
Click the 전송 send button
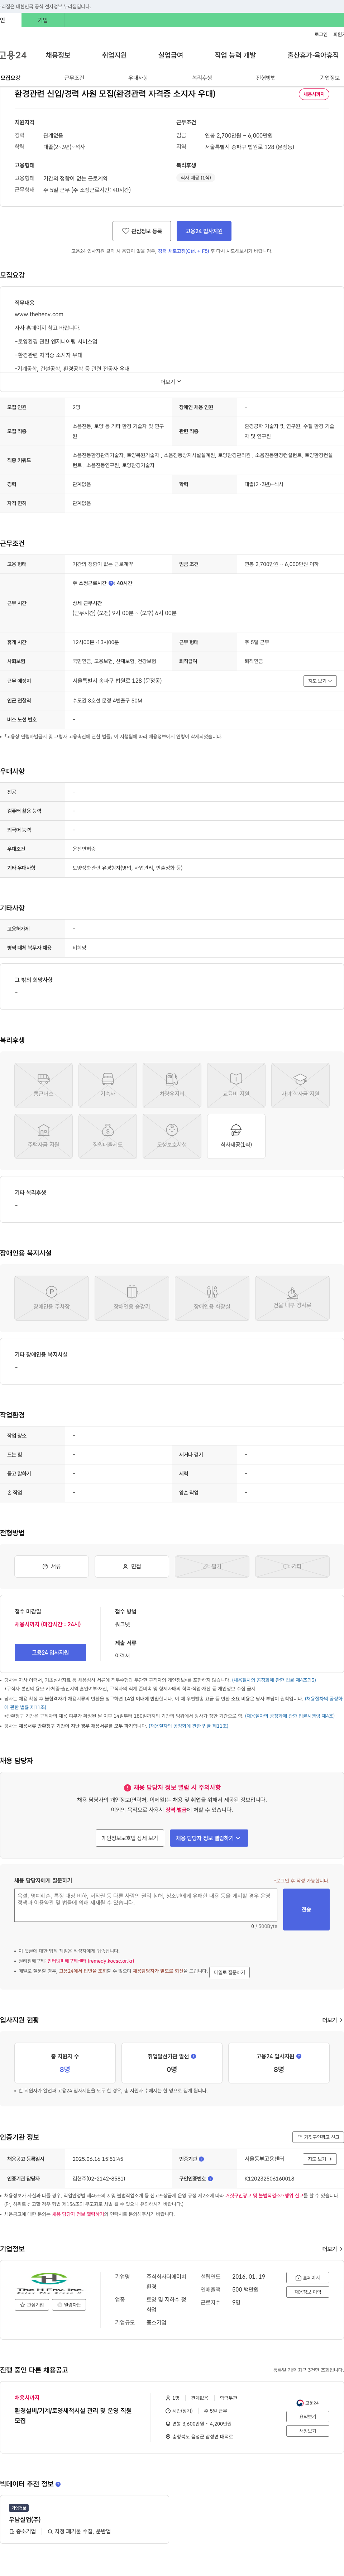pos(306,1909)
